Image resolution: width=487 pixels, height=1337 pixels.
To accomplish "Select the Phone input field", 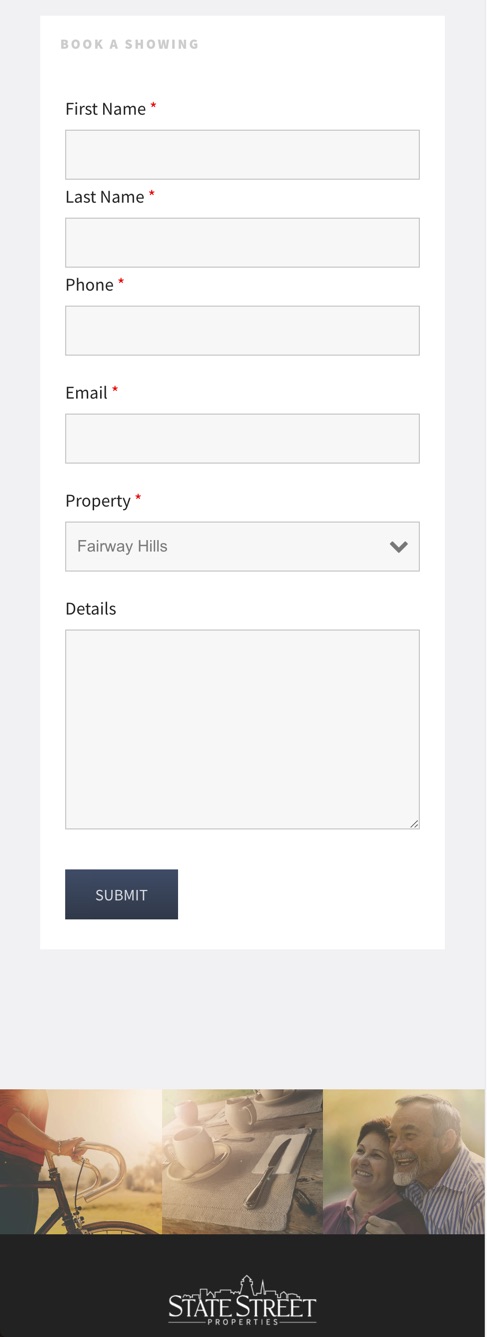I will tap(242, 331).
